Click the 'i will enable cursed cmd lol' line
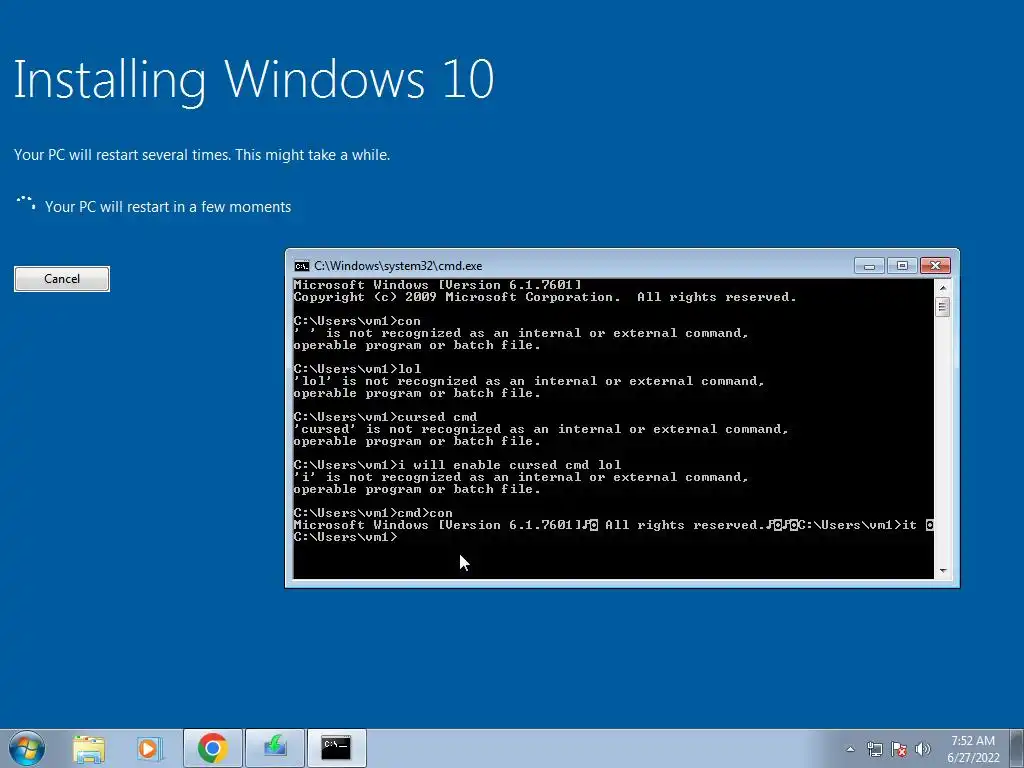Image resolution: width=1024 pixels, height=768 pixels. tap(457, 465)
